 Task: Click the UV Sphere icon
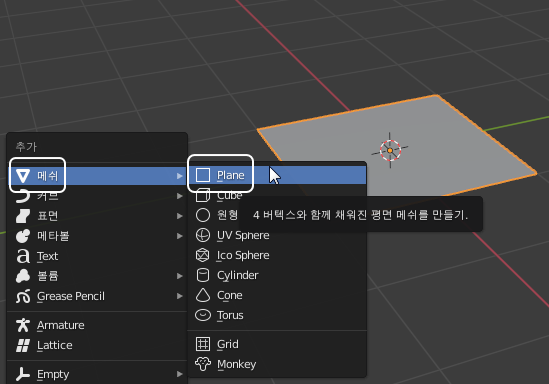pyautogui.click(x=203, y=235)
